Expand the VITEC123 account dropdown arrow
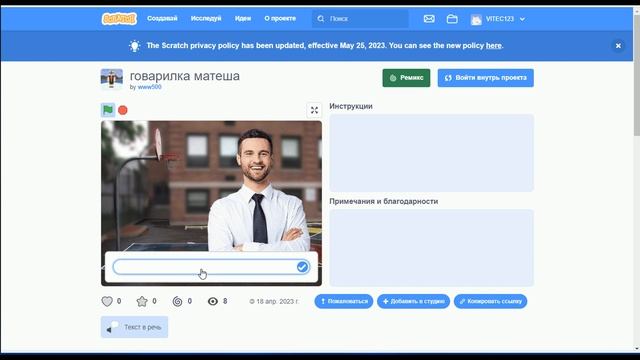 tap(522, 19)
